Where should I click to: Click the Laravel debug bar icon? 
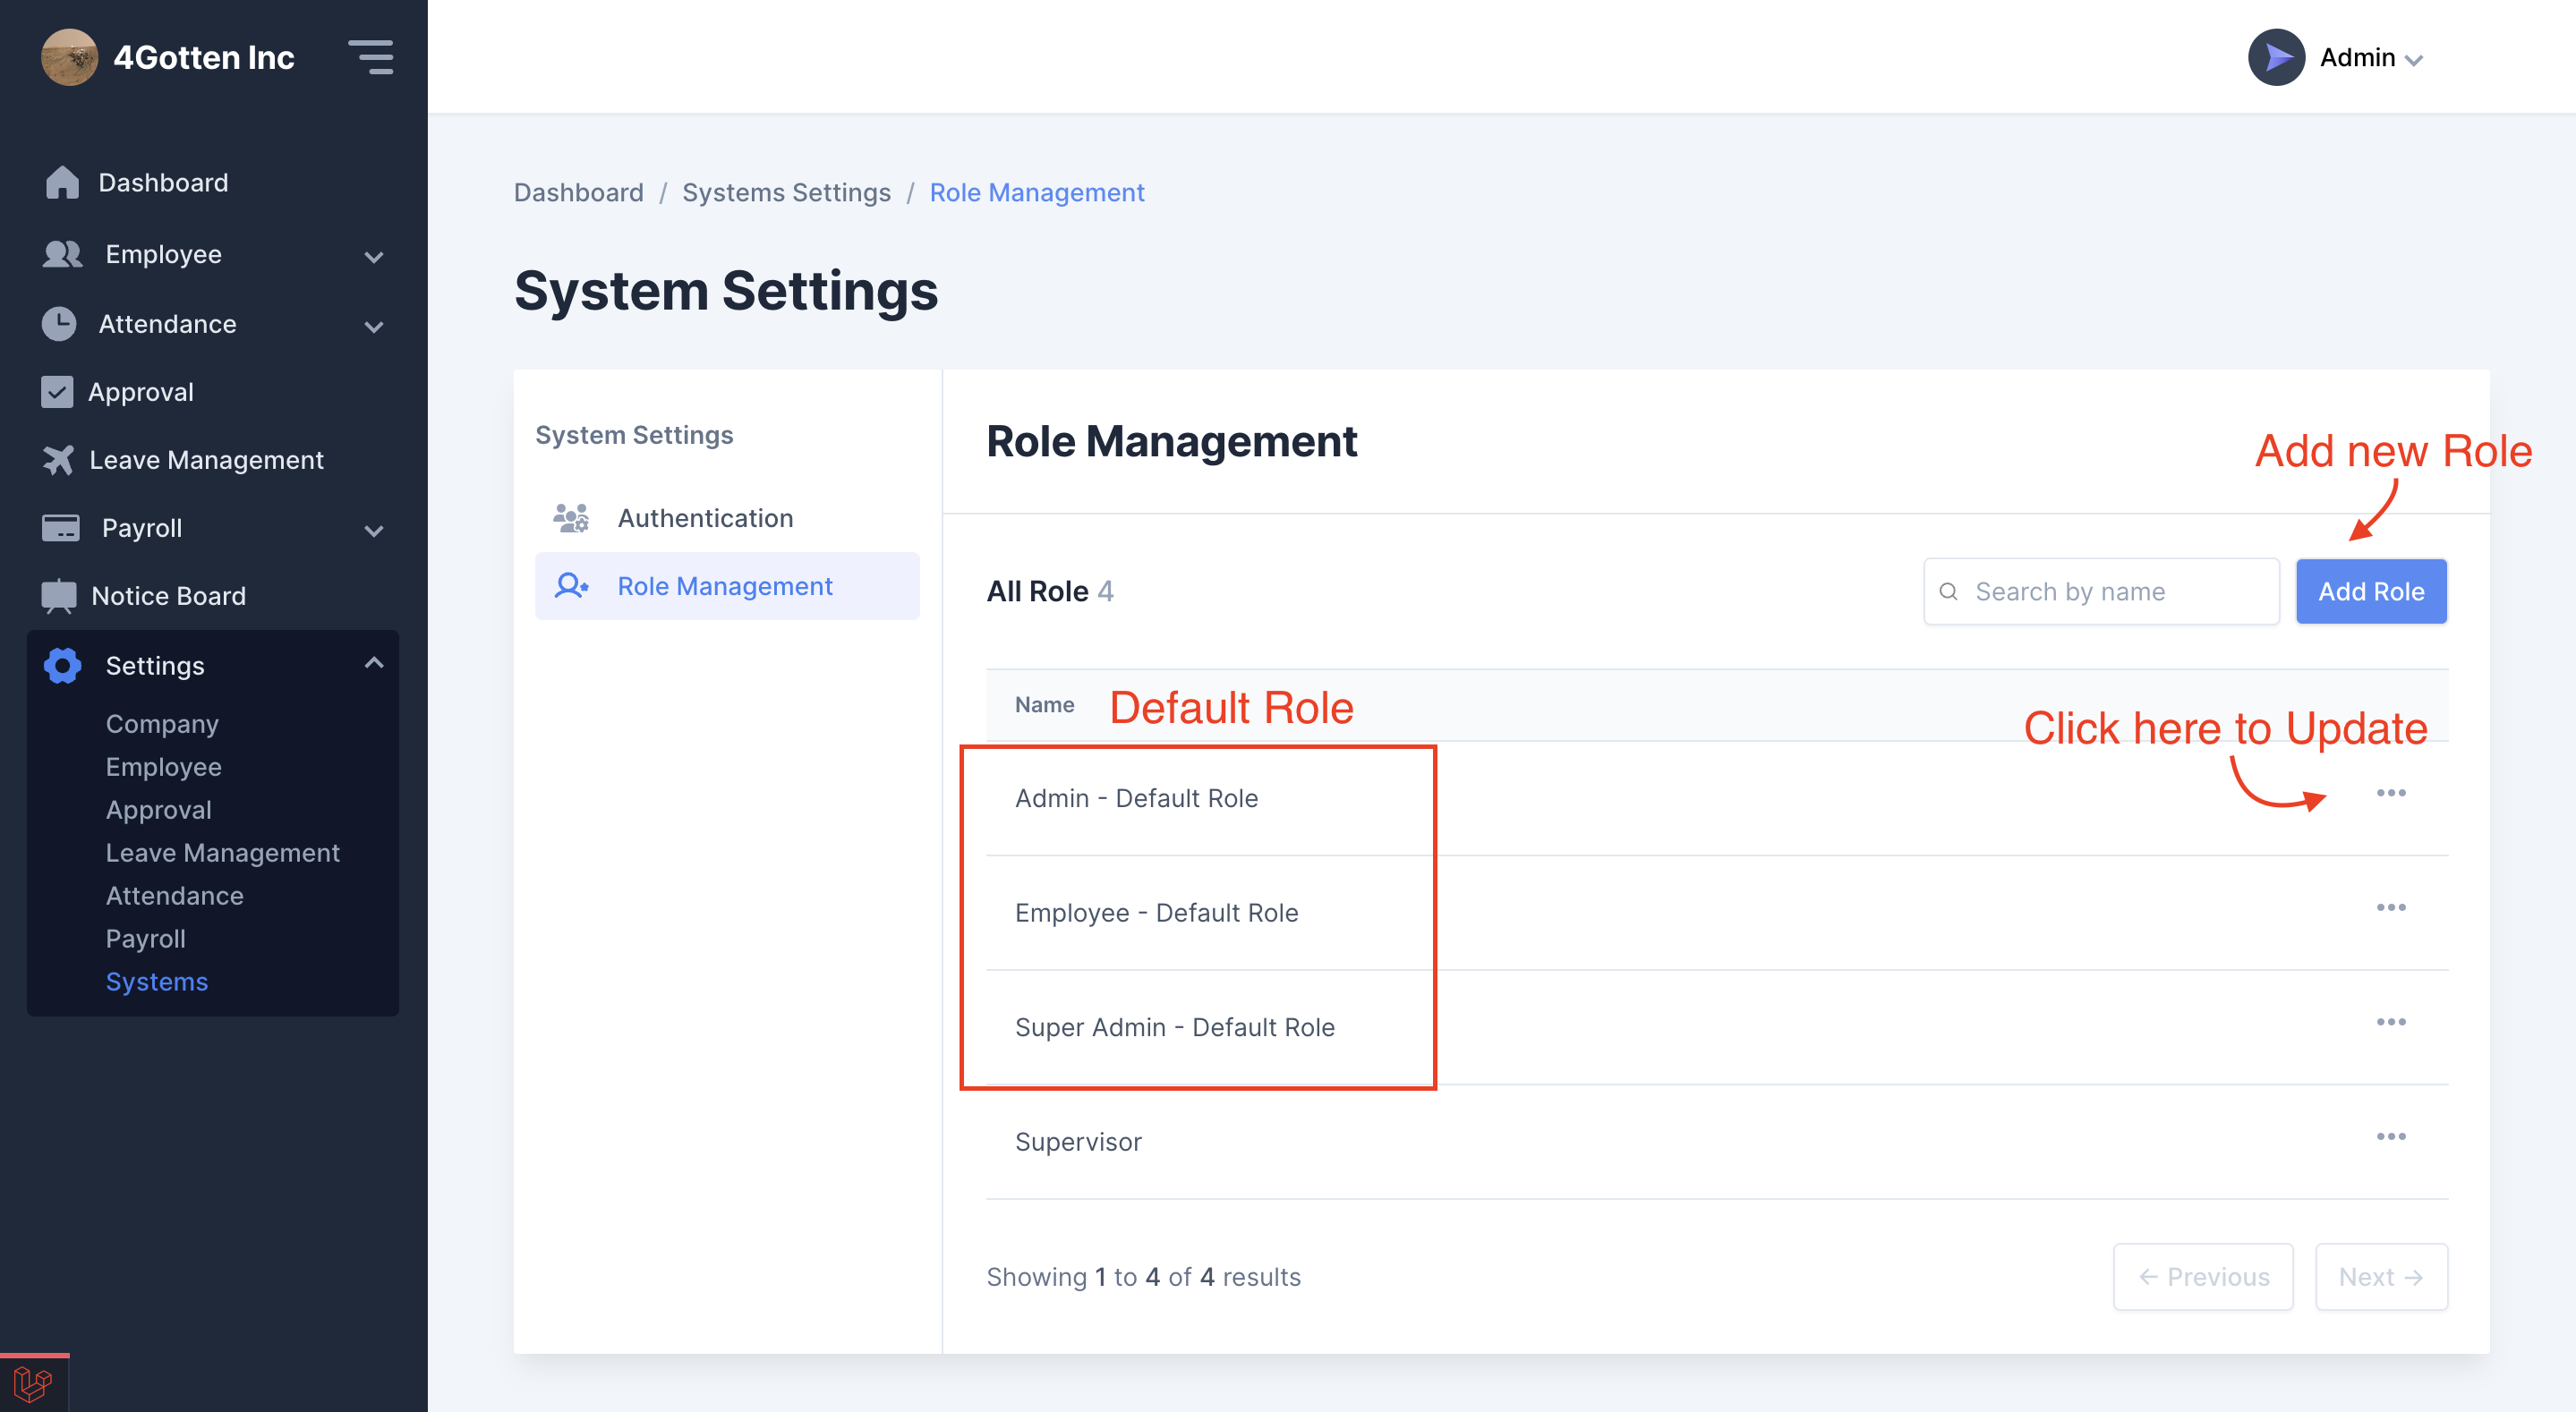click(33, 1384)
